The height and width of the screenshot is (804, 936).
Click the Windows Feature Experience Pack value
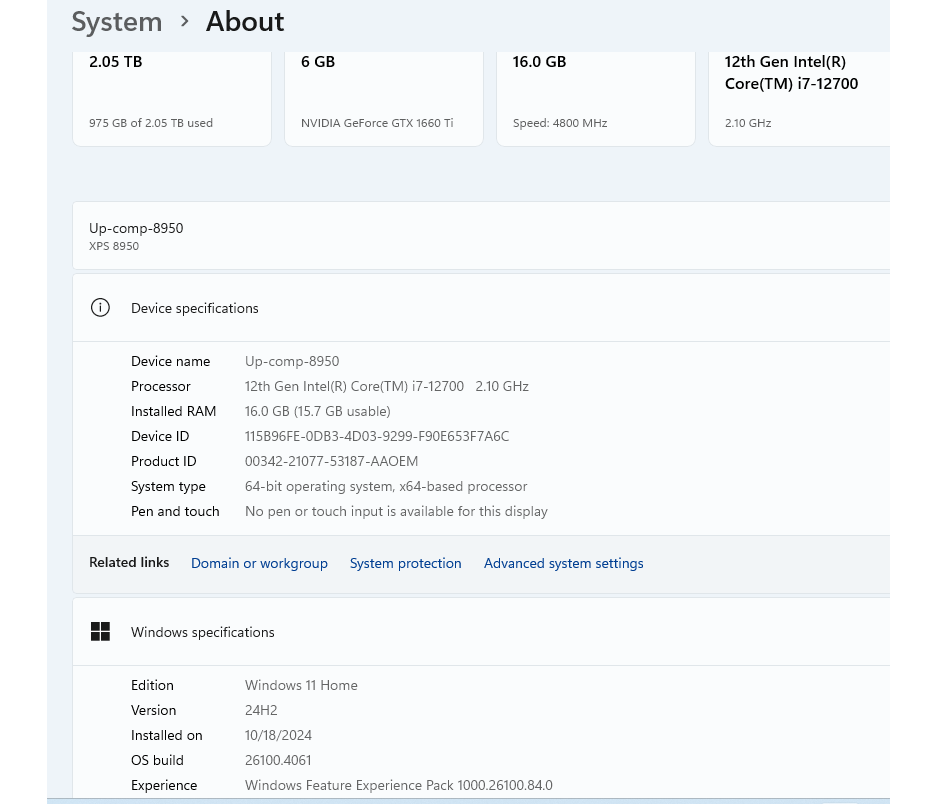[399, 785]
